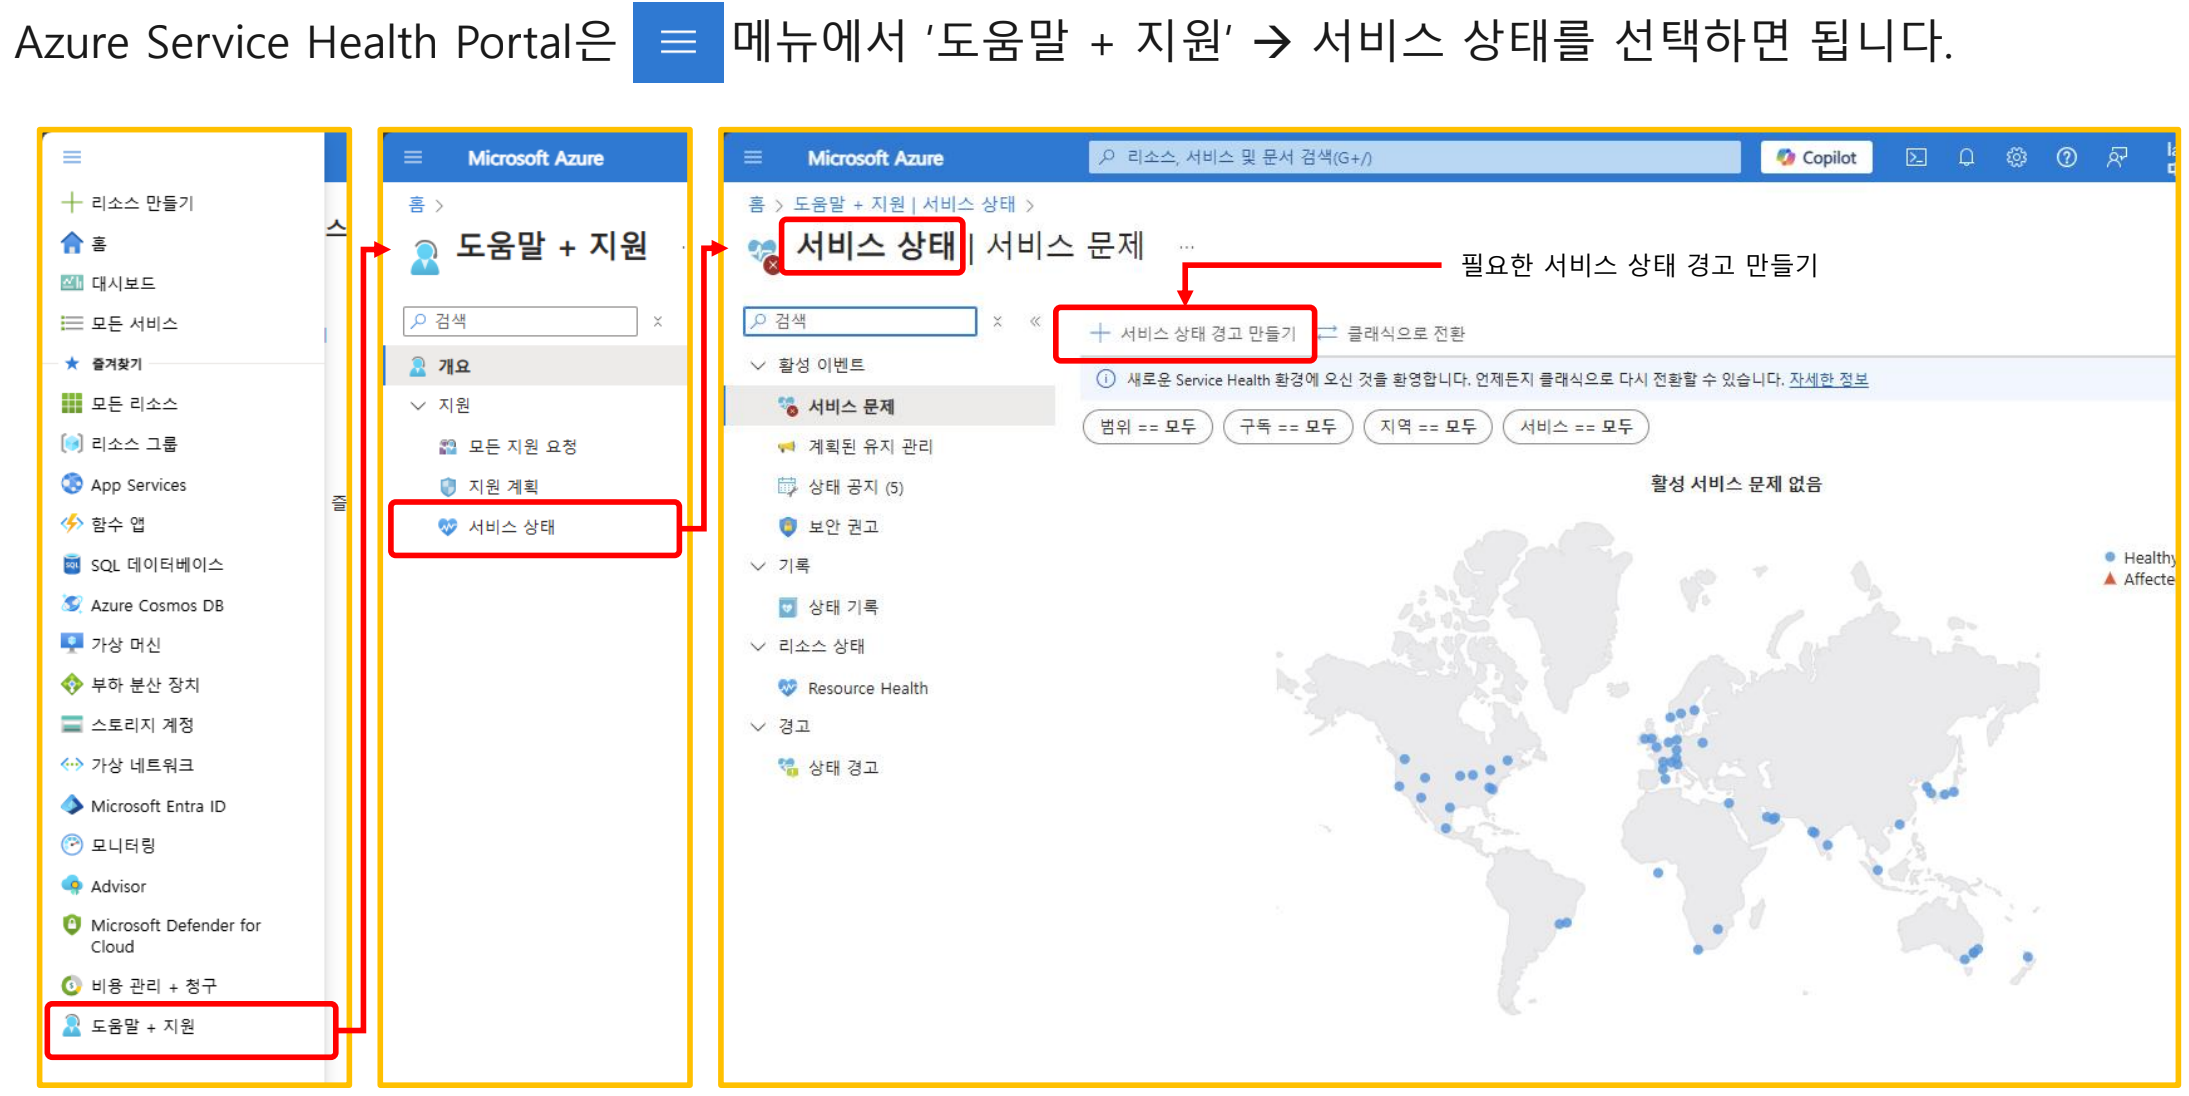Select 도움말 + 지원 in sidebar
The image size is (2189, 1096).
[x=142, y=1026]
